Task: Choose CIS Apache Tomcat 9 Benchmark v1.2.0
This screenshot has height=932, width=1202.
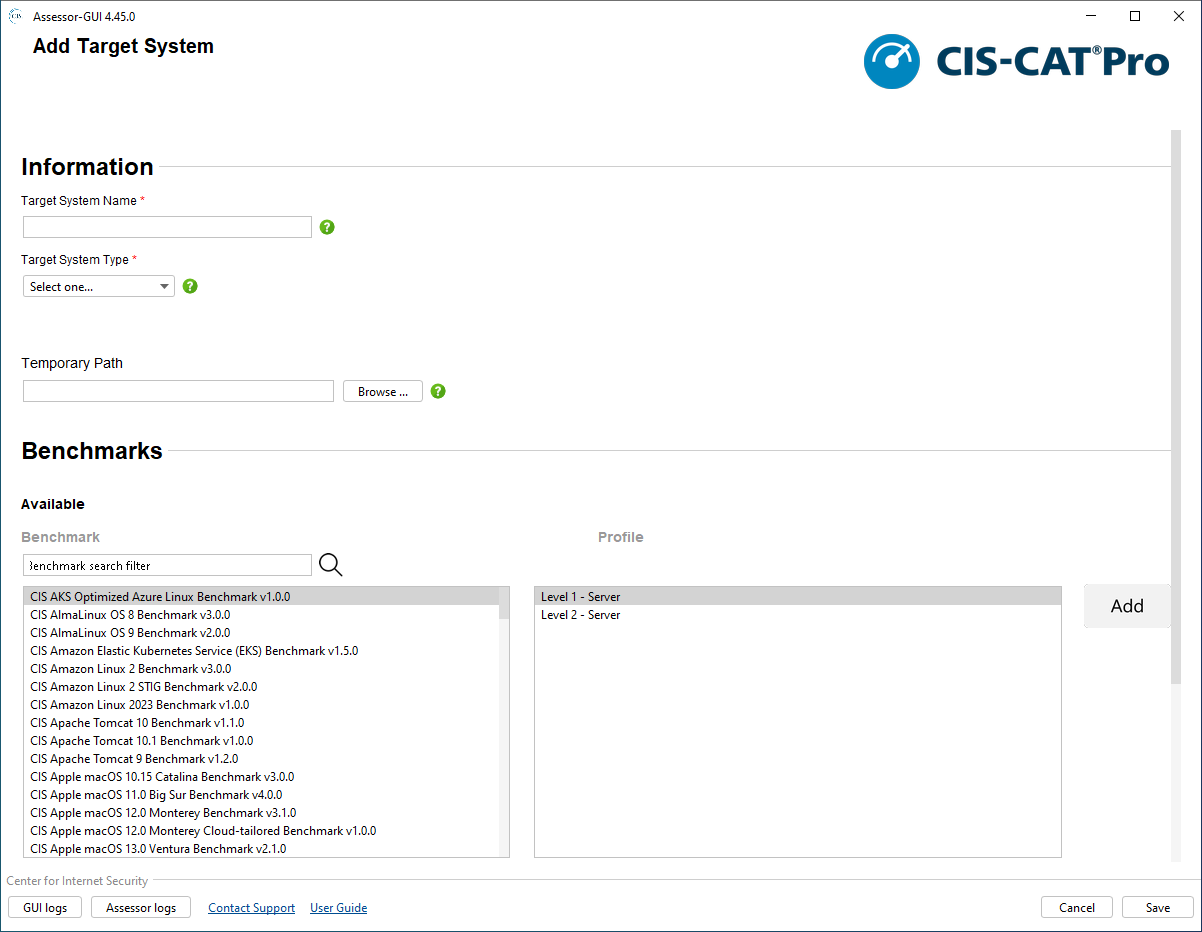Action: [134, 759]
